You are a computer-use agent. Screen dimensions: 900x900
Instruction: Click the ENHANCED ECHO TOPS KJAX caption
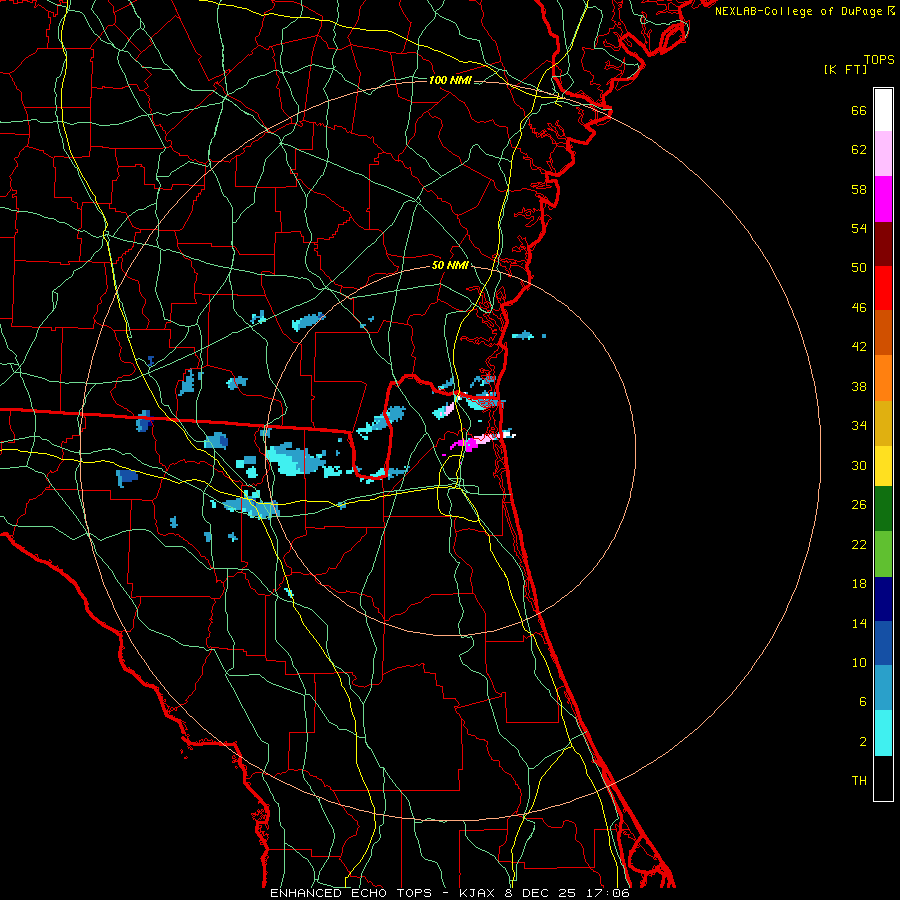(449, 893)
